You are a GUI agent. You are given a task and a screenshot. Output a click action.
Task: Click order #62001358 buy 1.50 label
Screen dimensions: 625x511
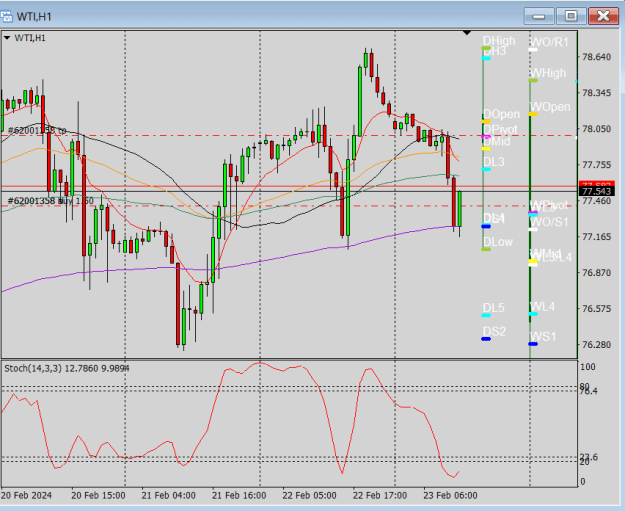(x=51, y=201)
